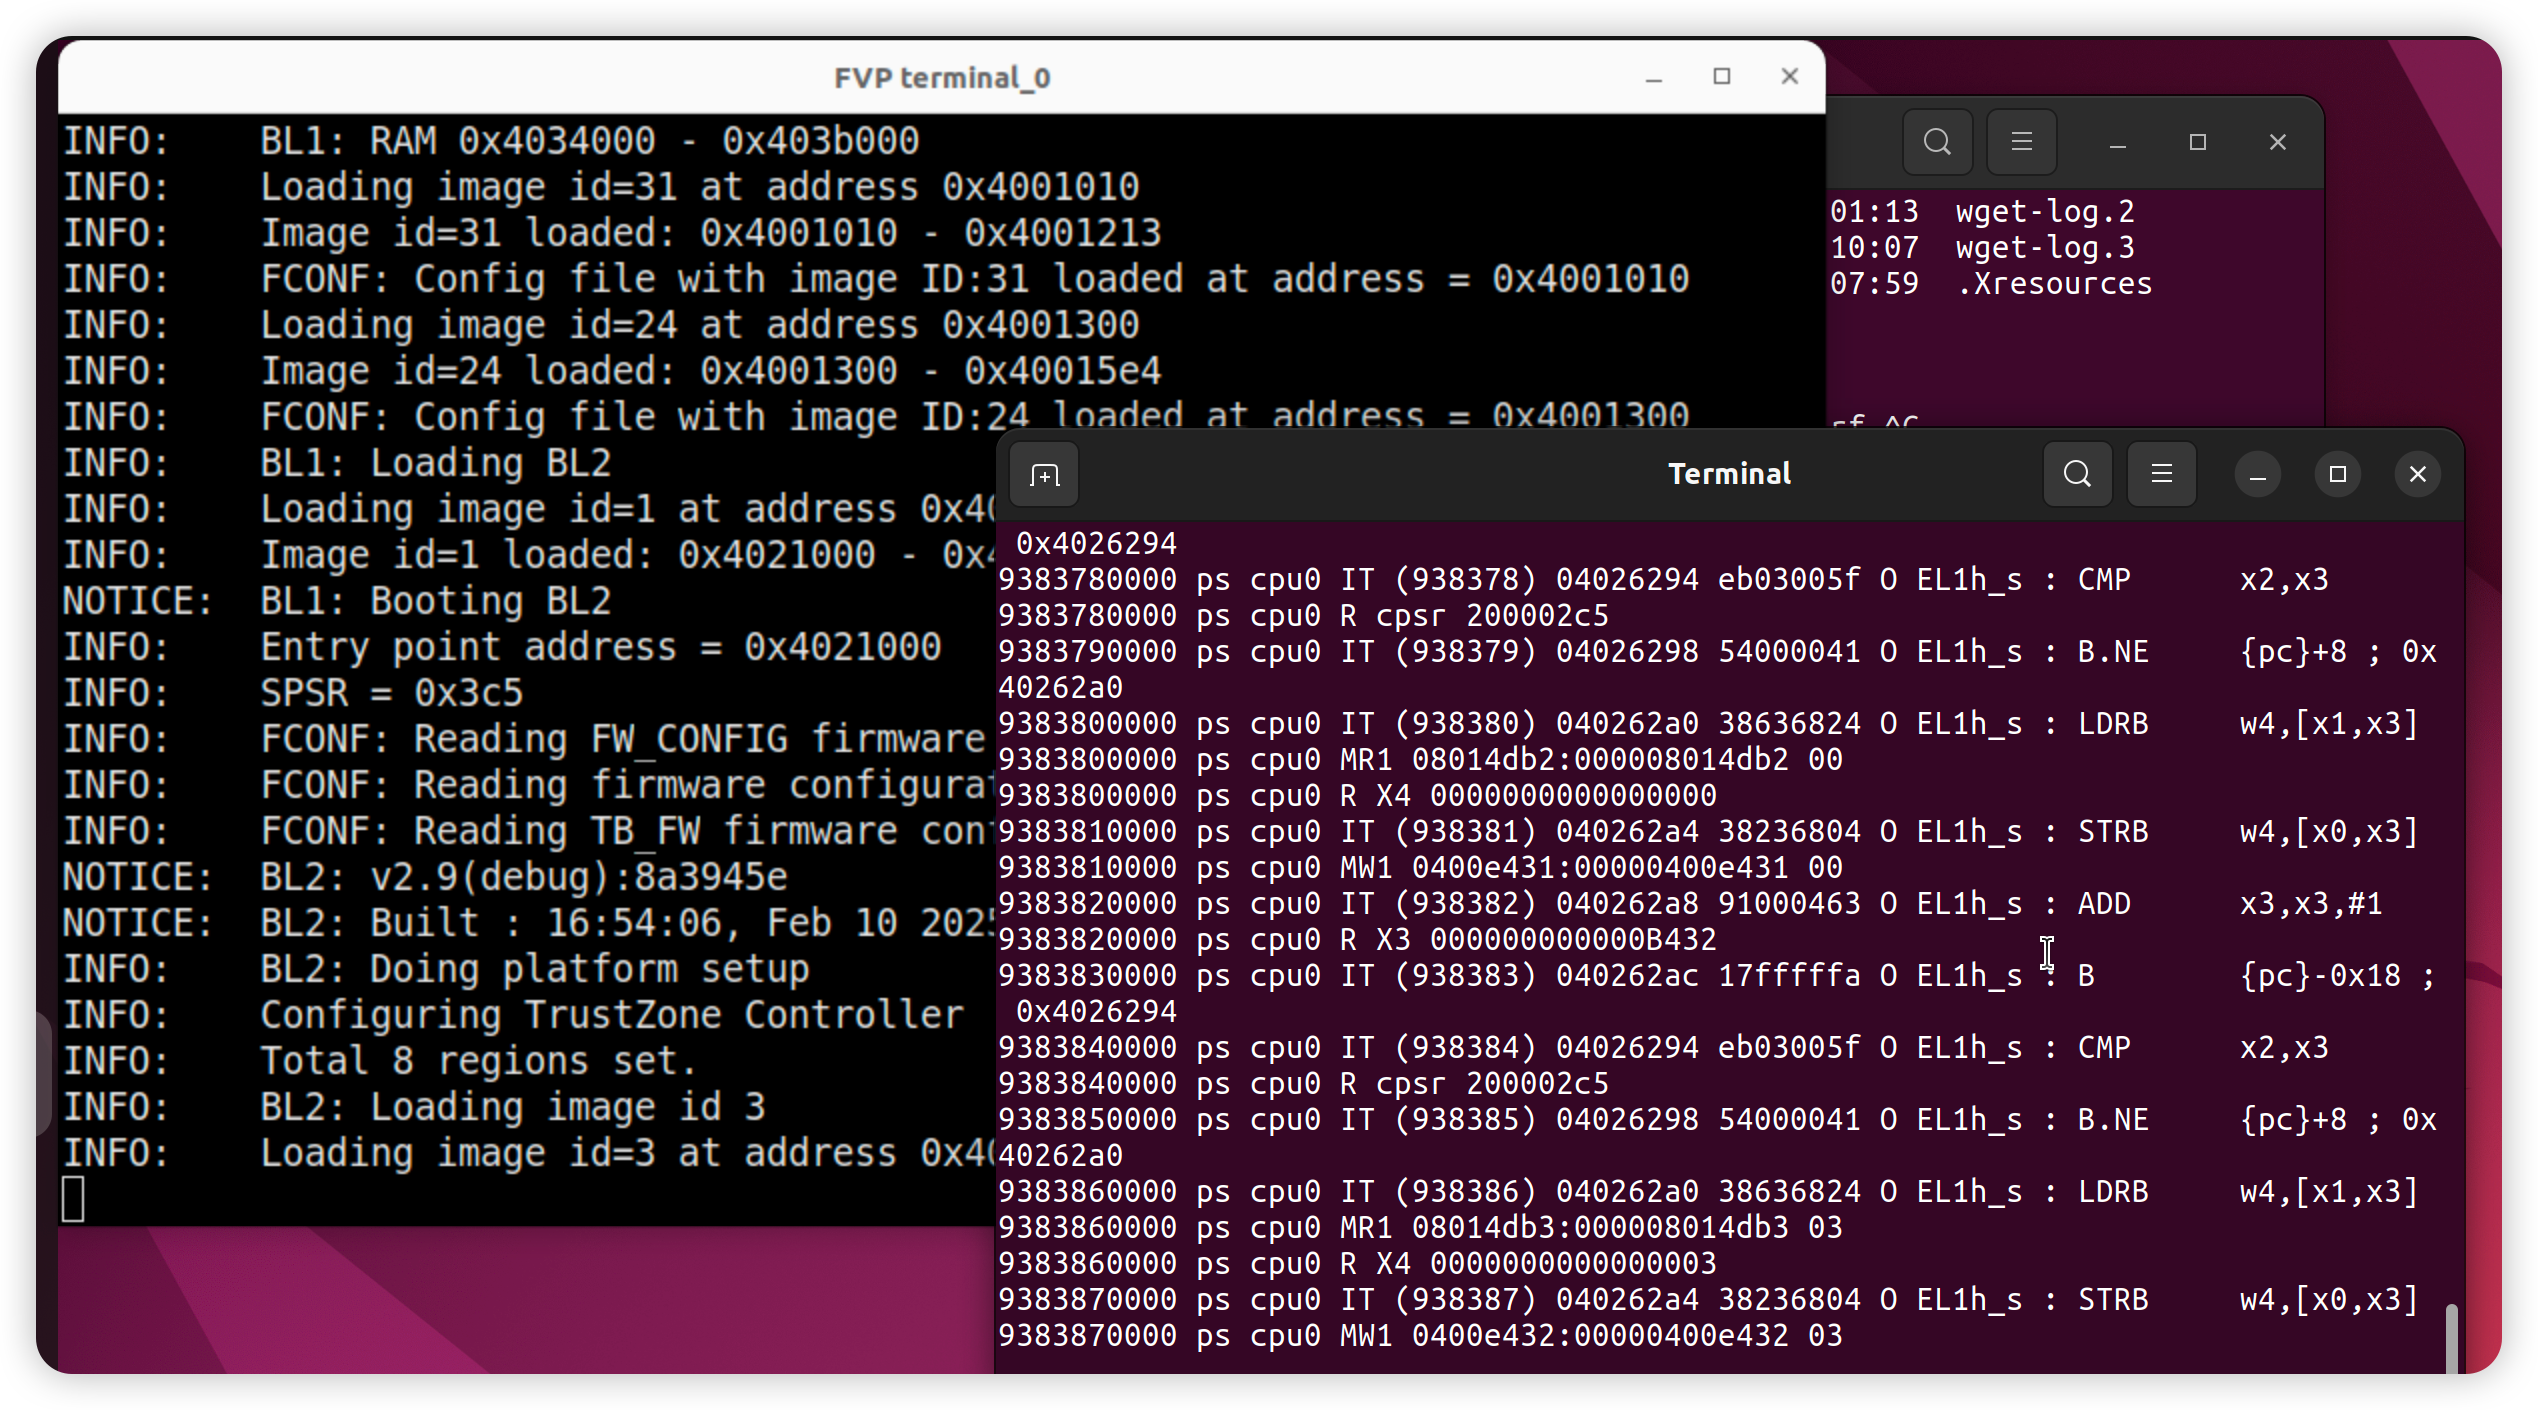
Task: Click search icon in background terminal window
Action: click(1937, 142)
